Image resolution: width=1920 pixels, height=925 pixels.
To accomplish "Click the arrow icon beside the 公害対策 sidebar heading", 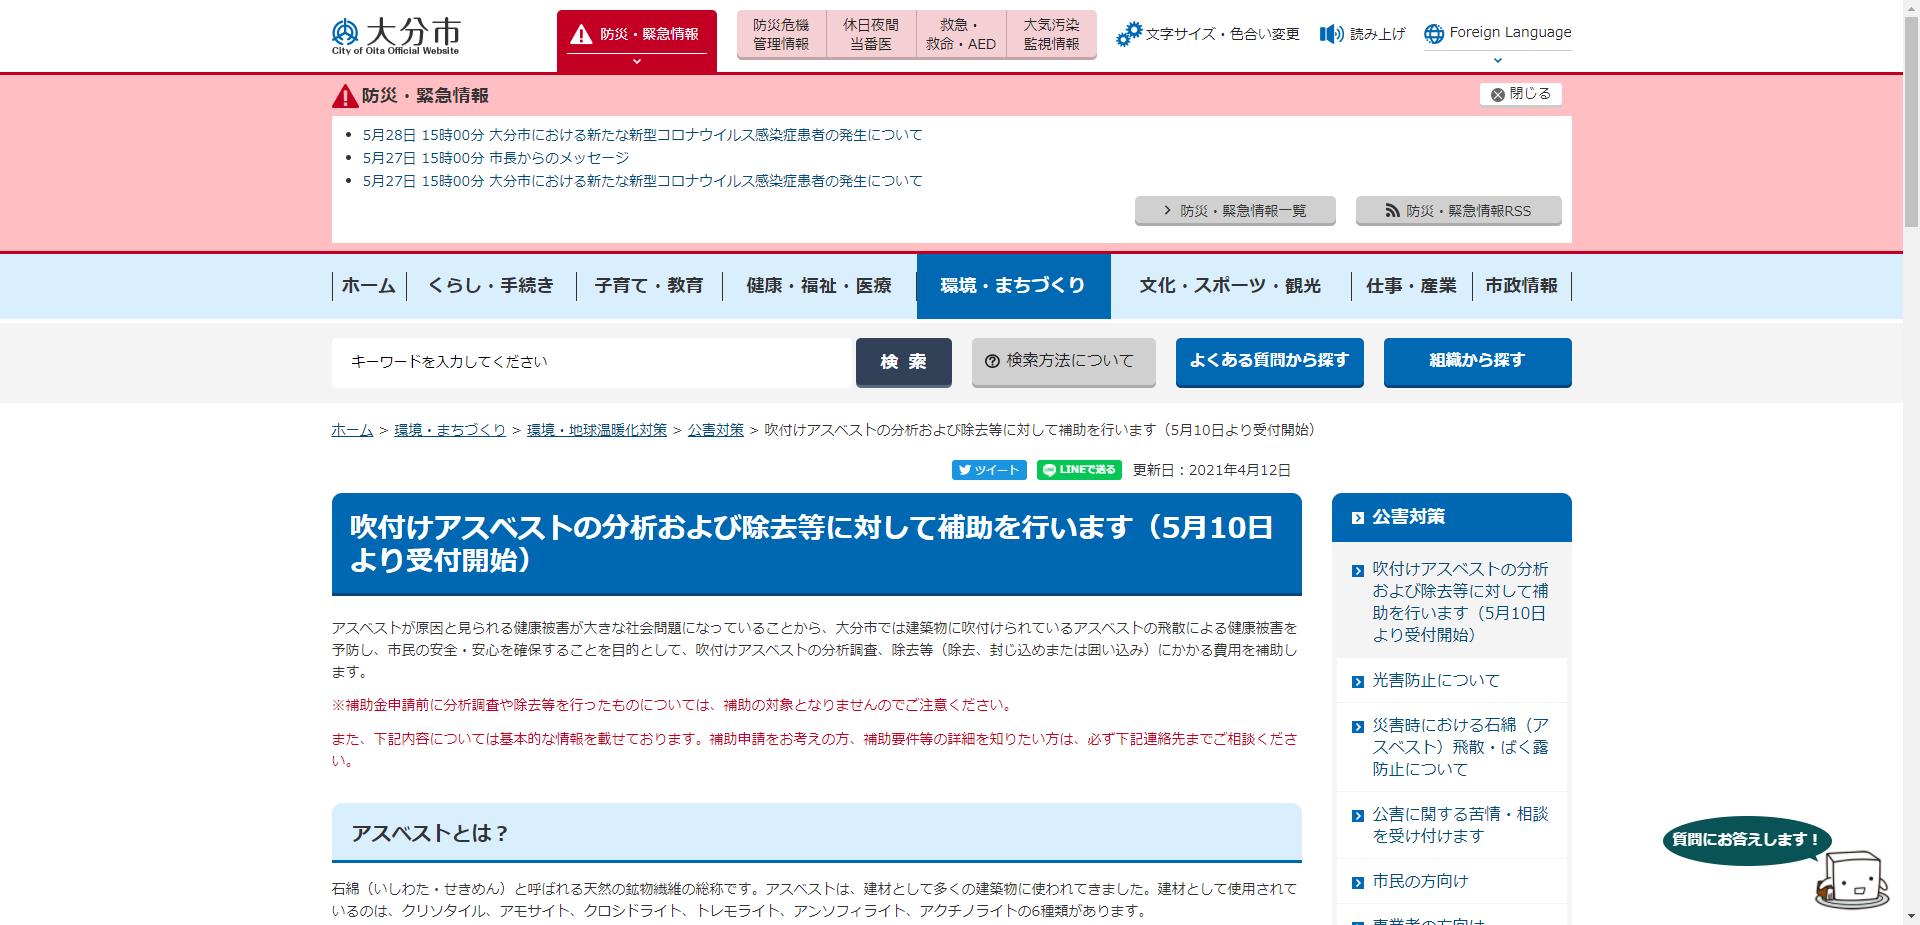I will [1356, 517].
